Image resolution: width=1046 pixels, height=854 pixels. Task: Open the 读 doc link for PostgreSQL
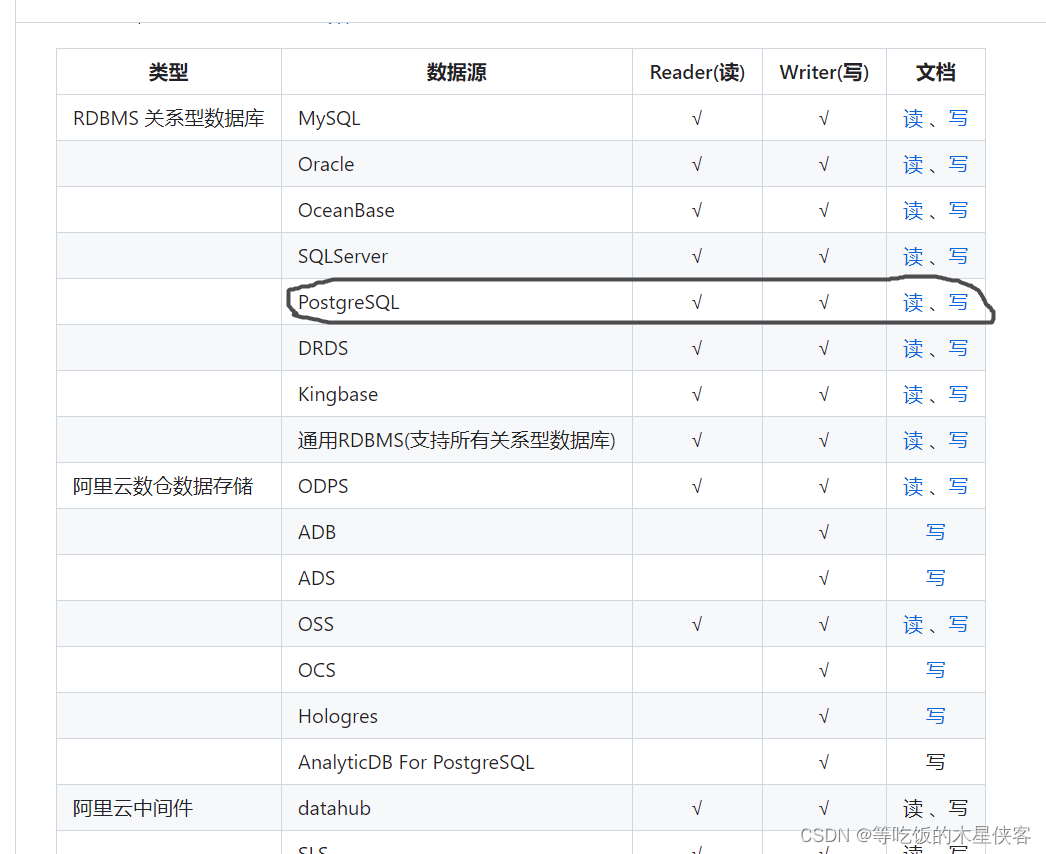(x=913, y=302)
